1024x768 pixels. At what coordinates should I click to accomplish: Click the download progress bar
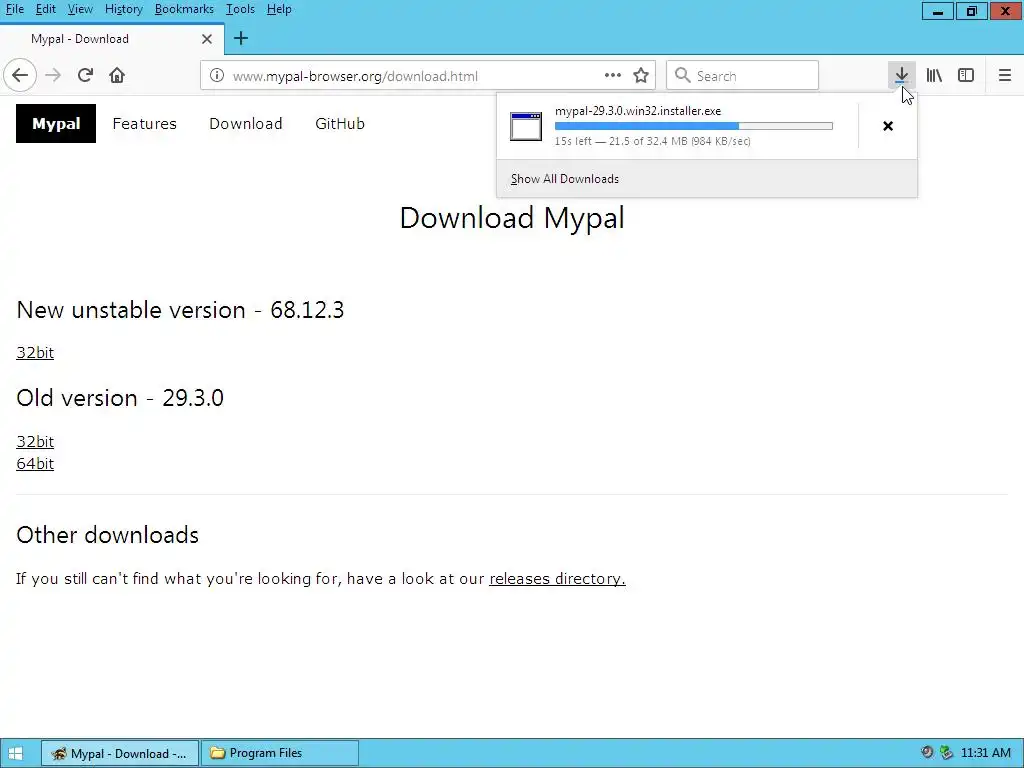[694, 126]
